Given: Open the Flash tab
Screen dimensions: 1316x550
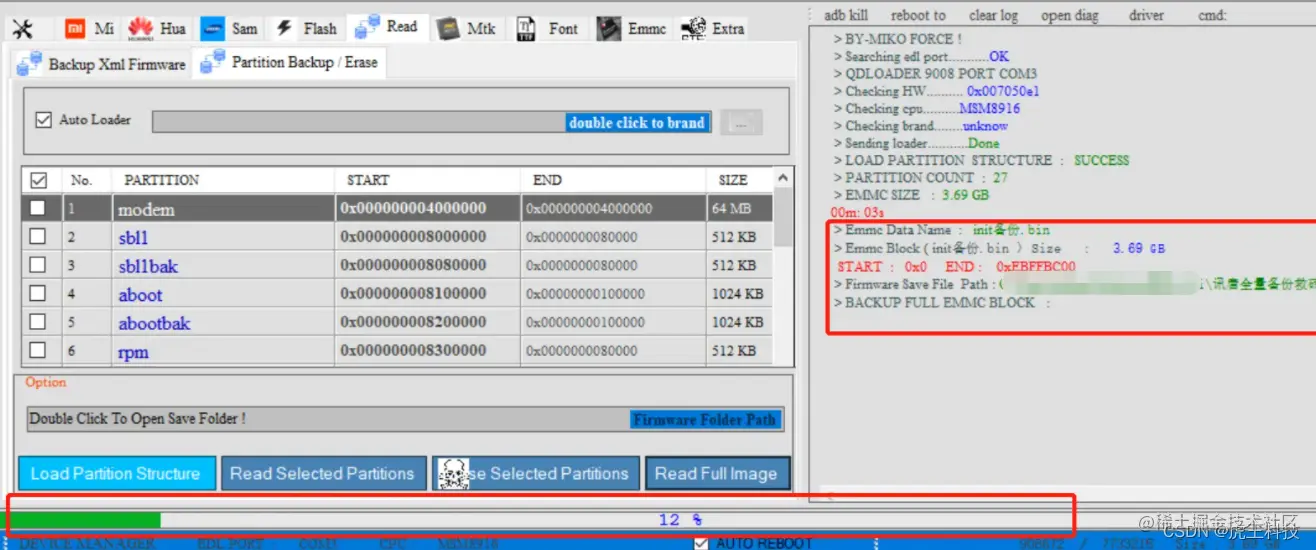Looking at the screenshot, I should 305,29.
